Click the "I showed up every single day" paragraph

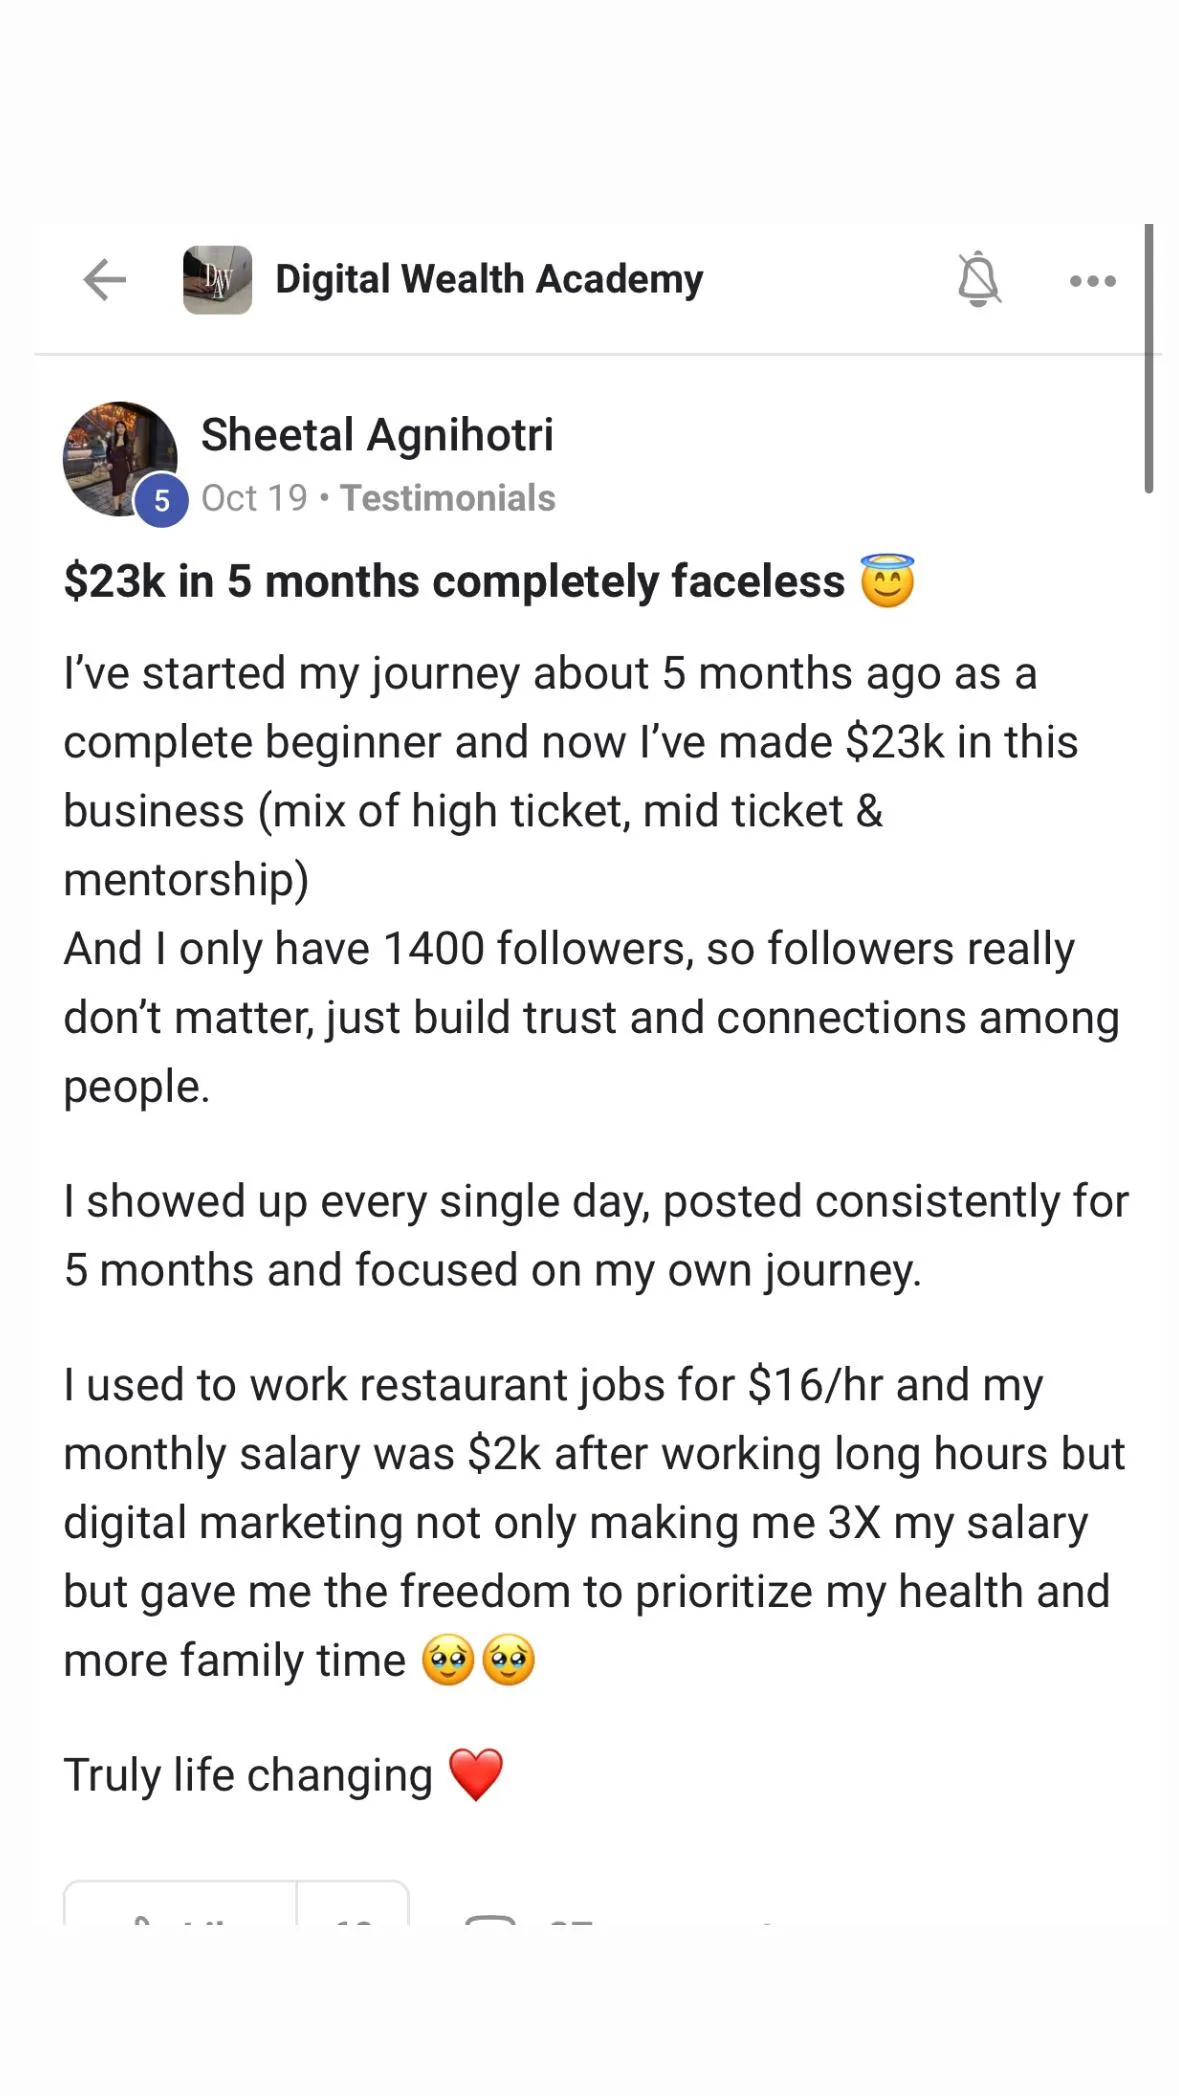[596, 1235]
